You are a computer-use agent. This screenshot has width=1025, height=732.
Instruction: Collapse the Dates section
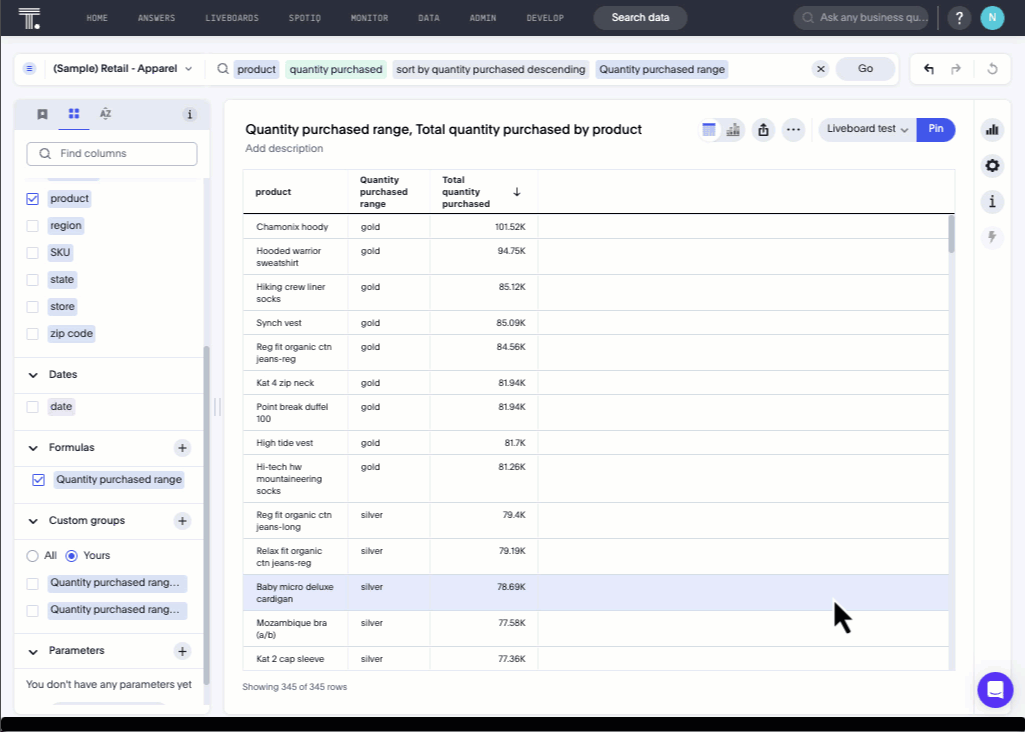[x=35, y=374]
